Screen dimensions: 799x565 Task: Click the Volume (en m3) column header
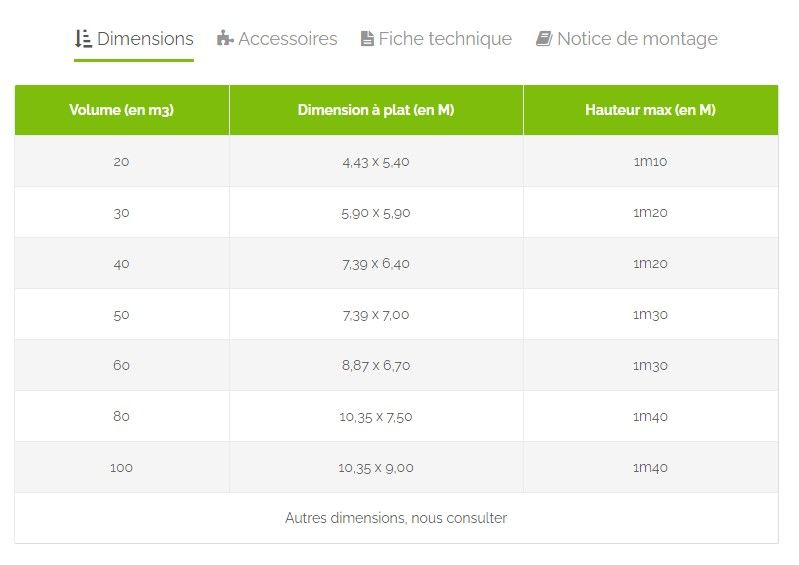tap(121, 110)
